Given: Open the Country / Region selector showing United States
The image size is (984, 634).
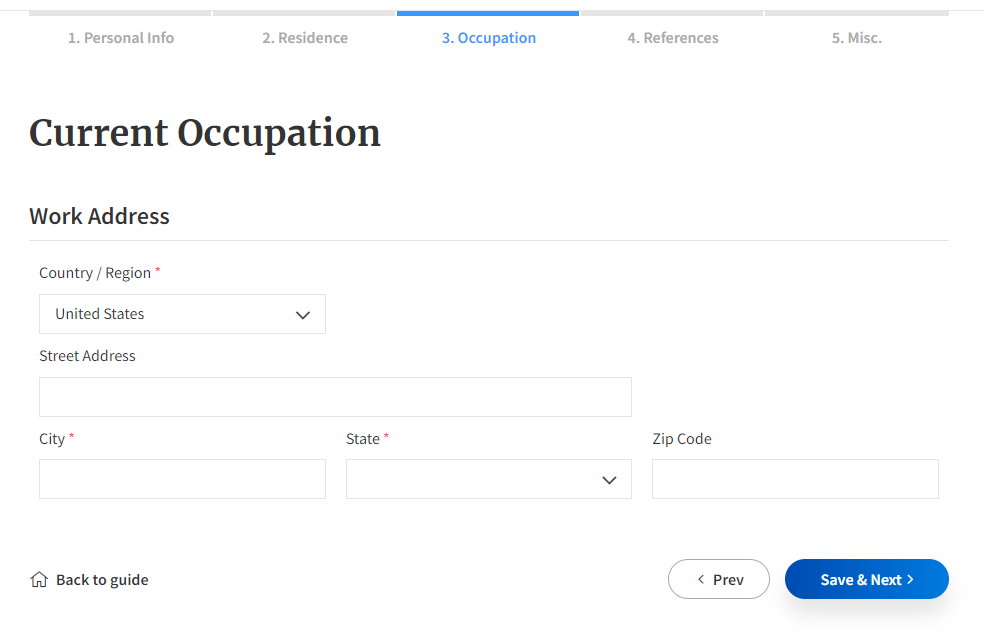Looking at the screenshot, I should tap(182, 314).
